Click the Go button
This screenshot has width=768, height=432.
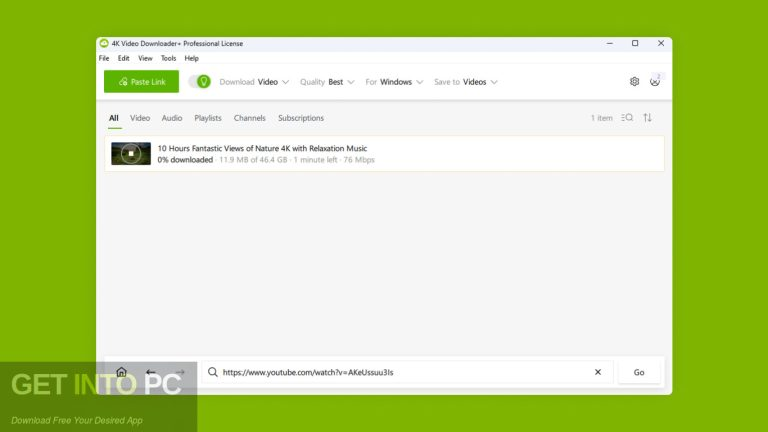click(639, 372)
